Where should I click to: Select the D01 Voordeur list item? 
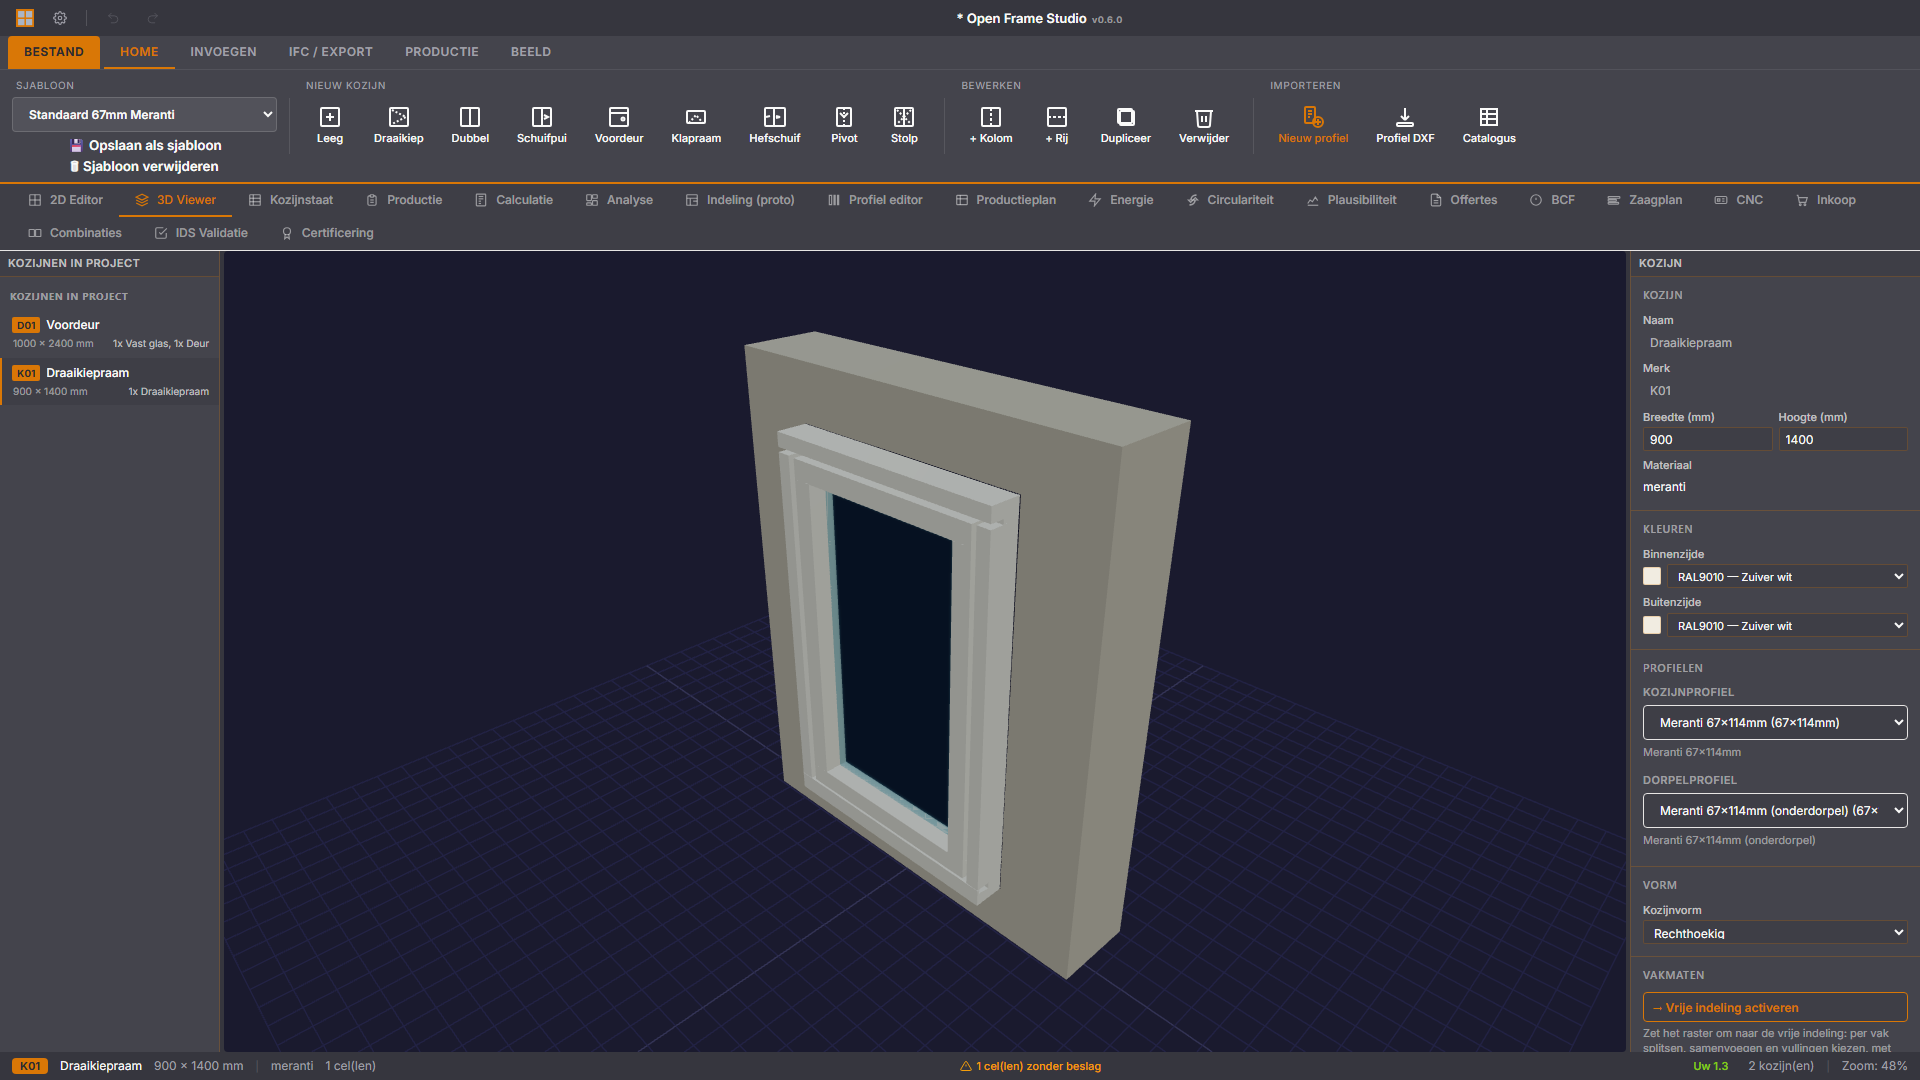coord(110,333)
